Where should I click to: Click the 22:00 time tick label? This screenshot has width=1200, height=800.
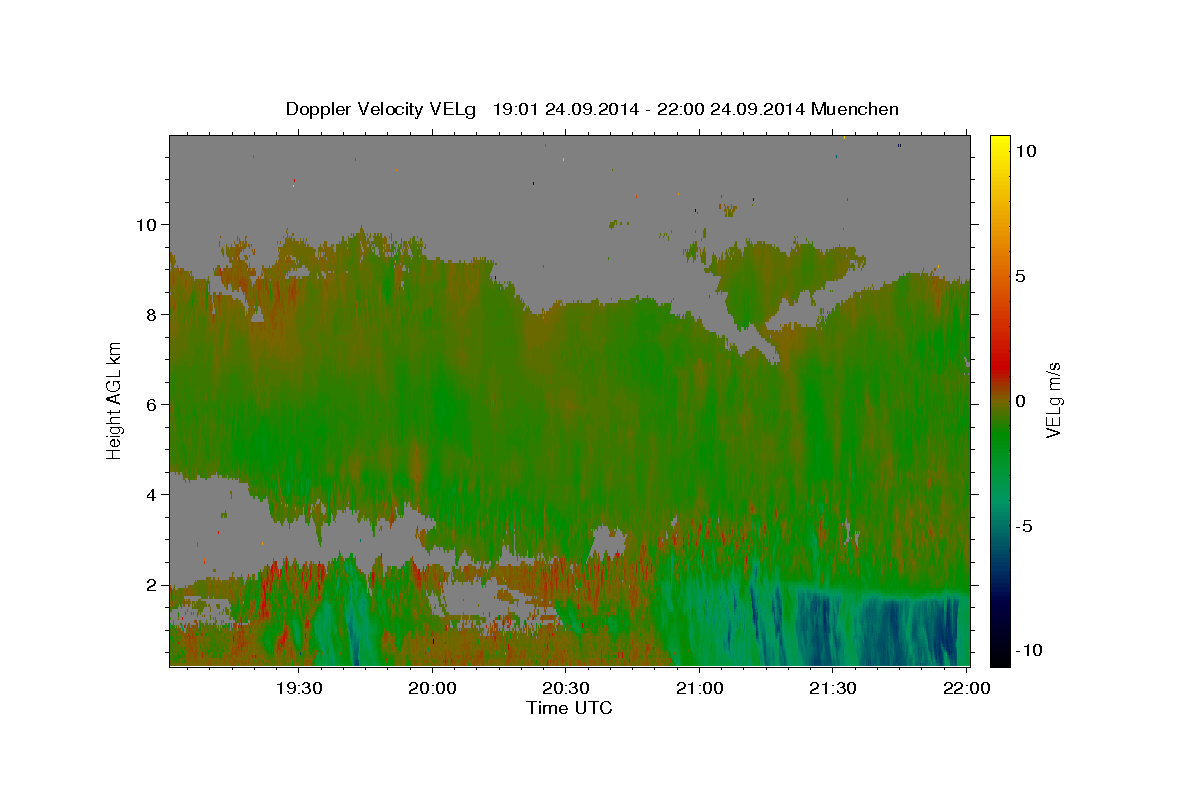tap(966, 688)
